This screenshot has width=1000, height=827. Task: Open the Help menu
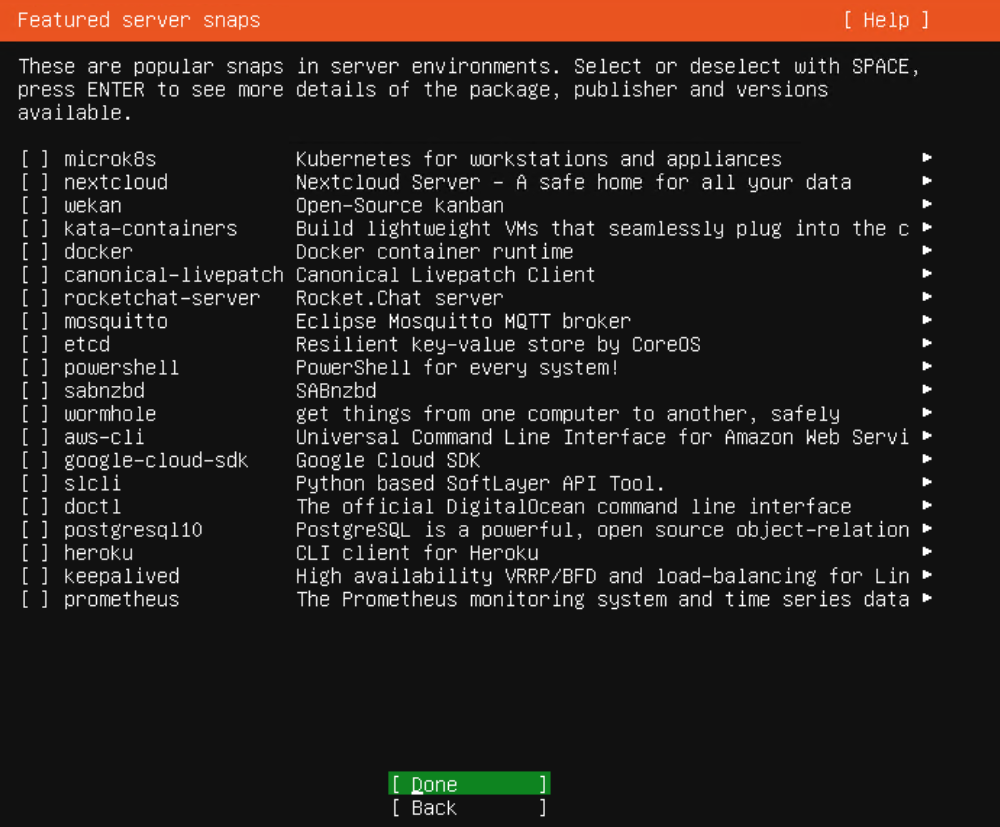click(x=885, y=20)
